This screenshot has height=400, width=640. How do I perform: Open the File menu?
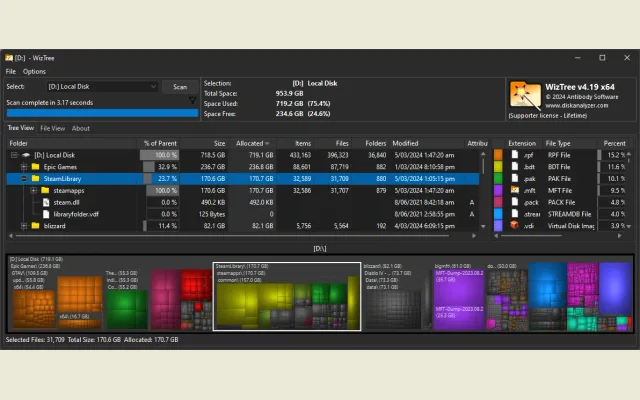11,71
